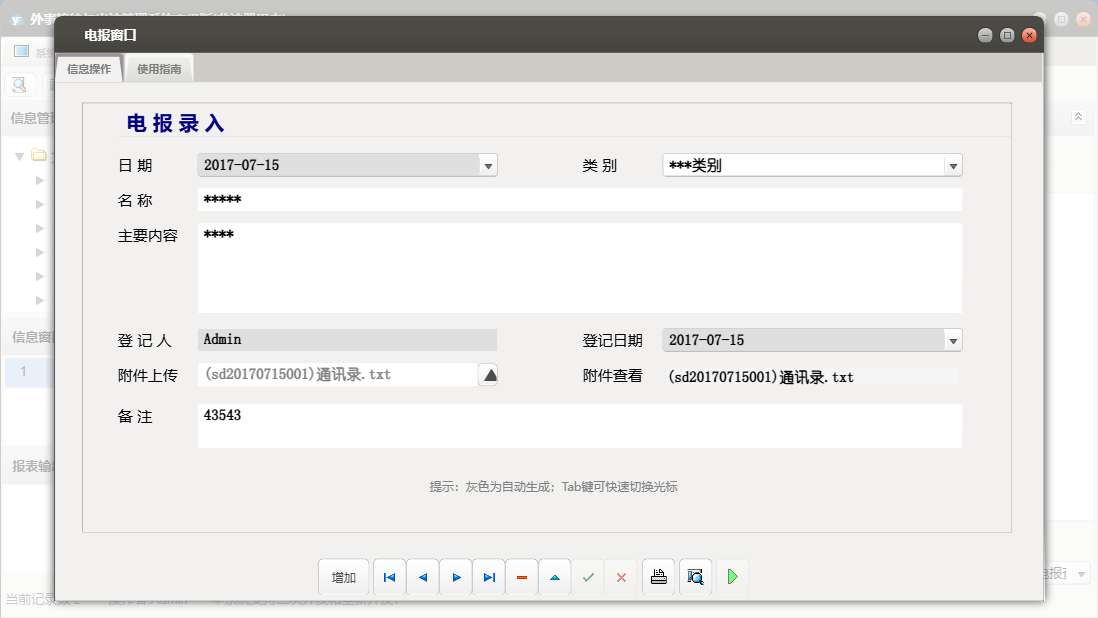Upload an attachment using the arrow icon
This screenshot has width=1098, height=618.
click(x=489, y=374)
